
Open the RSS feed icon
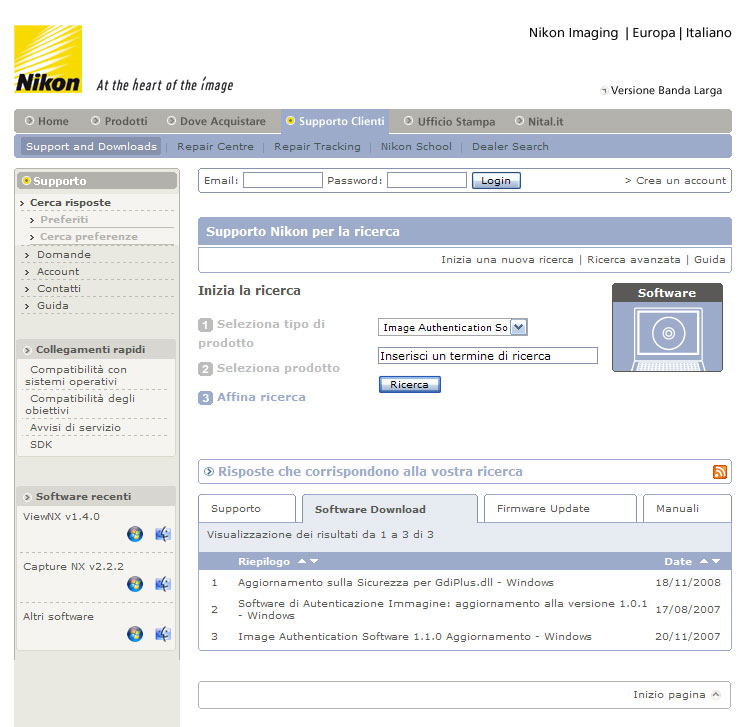tap(720, 472)
